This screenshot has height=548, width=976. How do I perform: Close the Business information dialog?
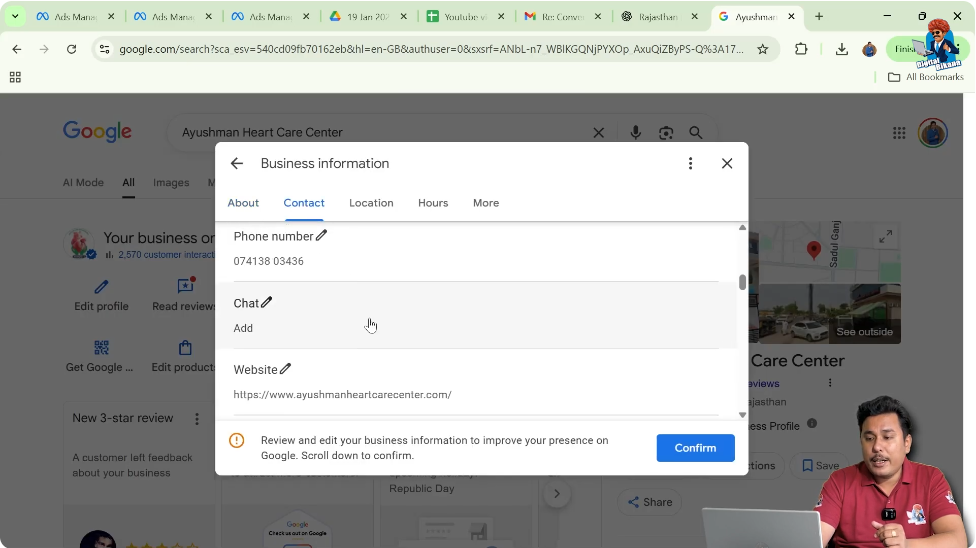coord(727,163)
